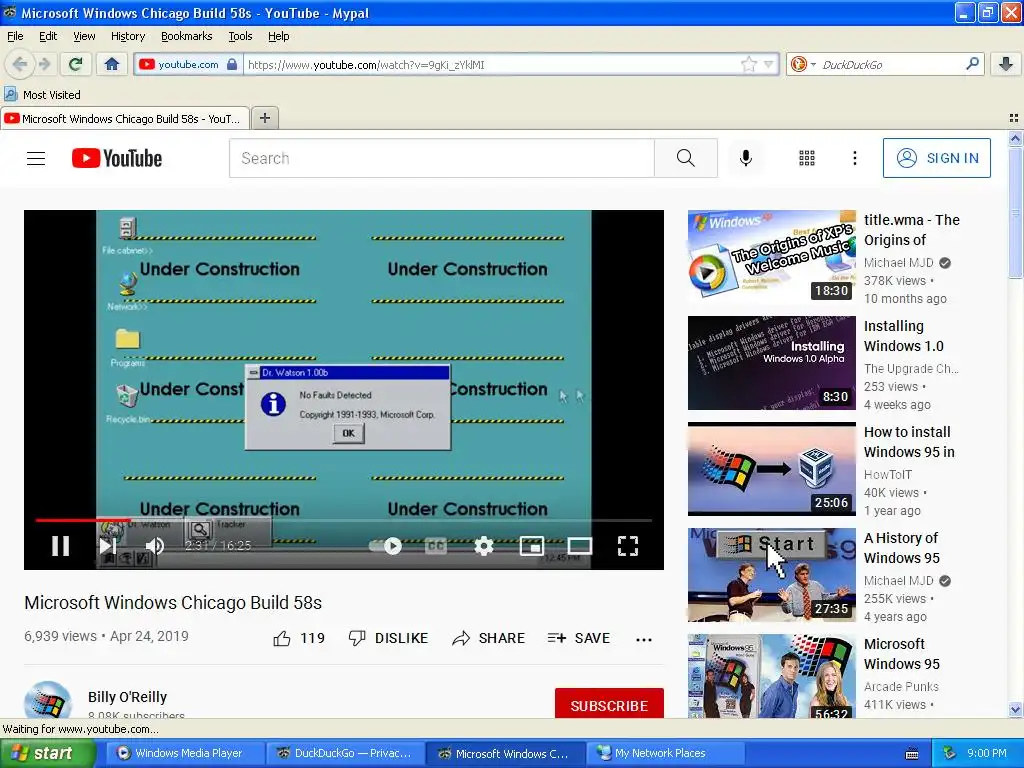This screenshot has width=1024, height=768.
Task: Open YouTube hamburger guide menu
Action: (x=36, y=158)
